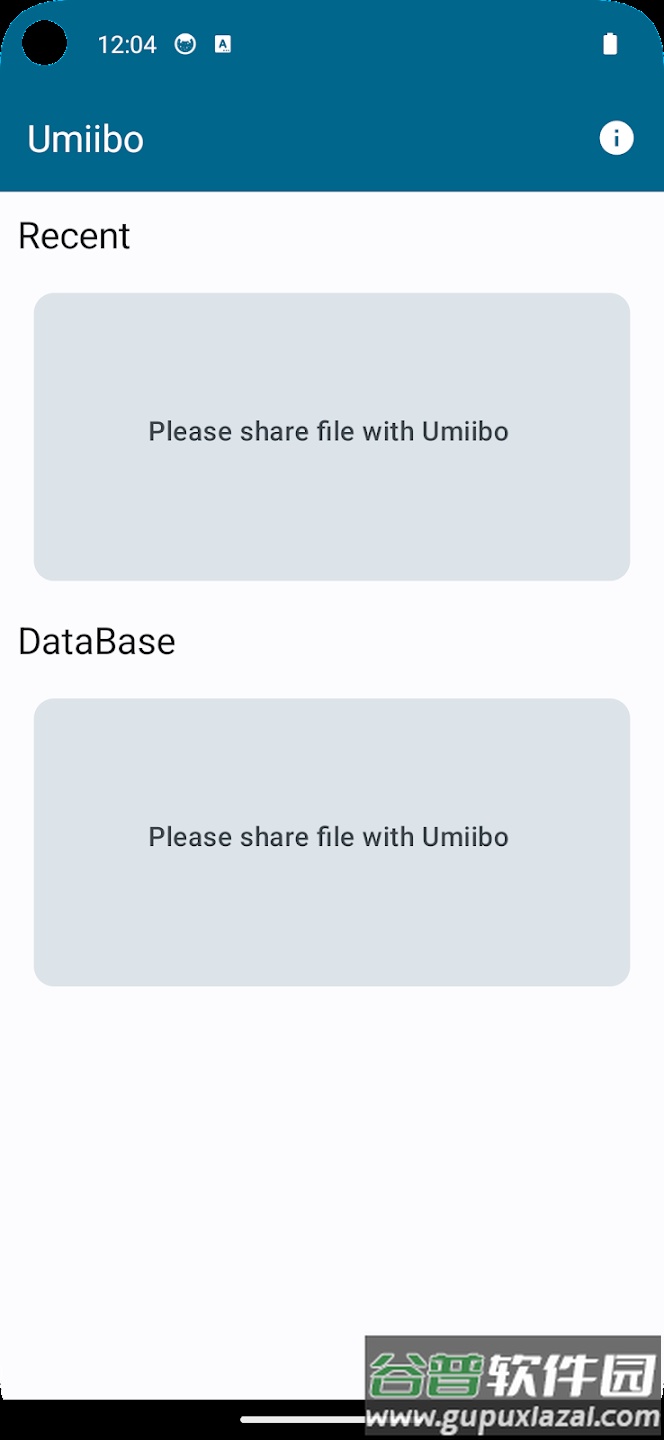Screen dimensions: 664x1440
Task: Click the Recent share prompt card
Action: click(331, 436)
